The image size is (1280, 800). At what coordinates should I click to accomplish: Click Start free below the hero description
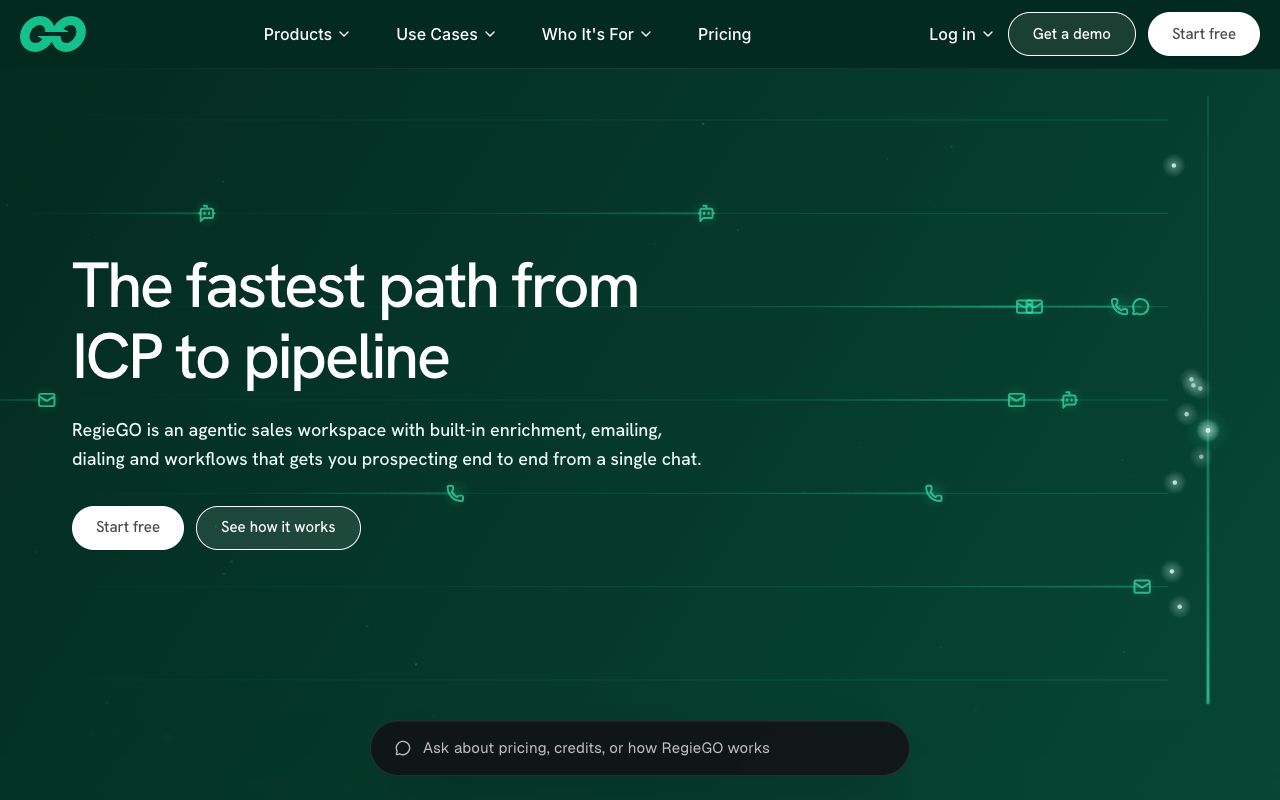[128, 528]
